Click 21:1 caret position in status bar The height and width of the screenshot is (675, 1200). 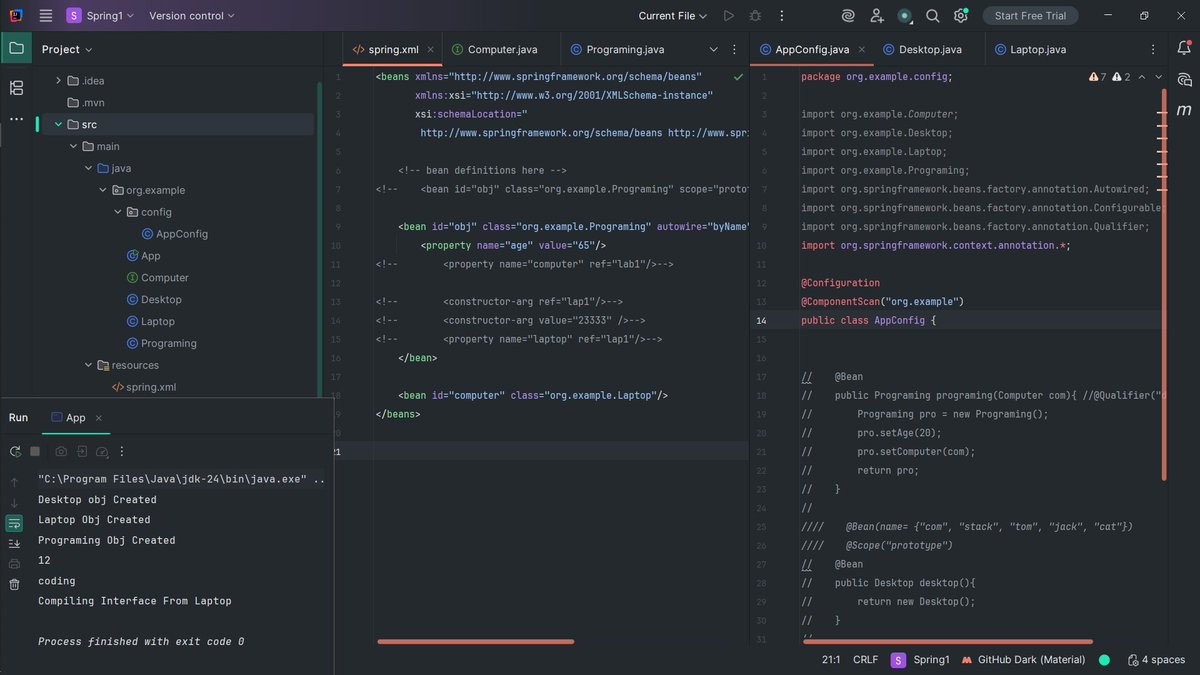point(831,660)
